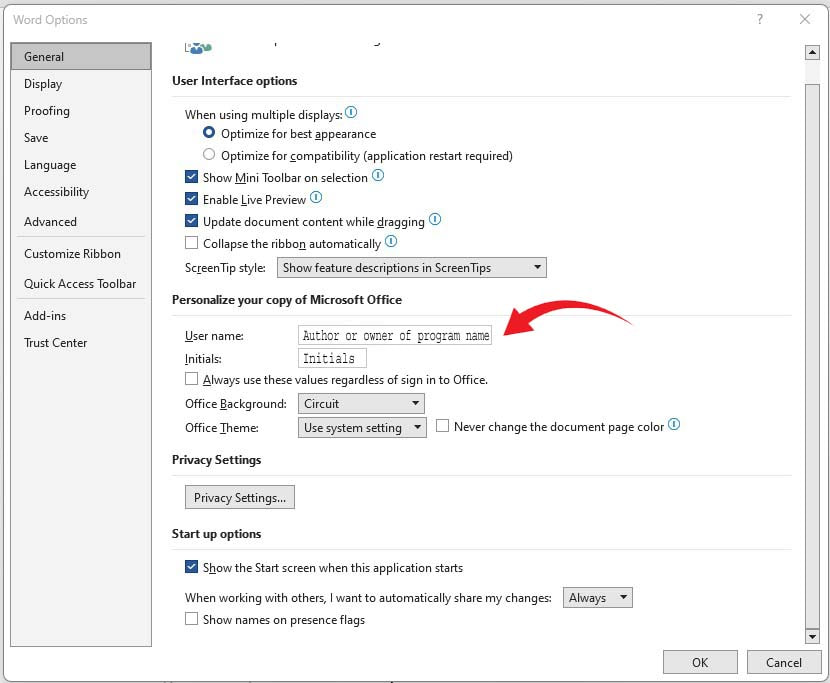This screenshot has width=830, height=683.
Task: Click the Cancel button
Action: (784, 662)
